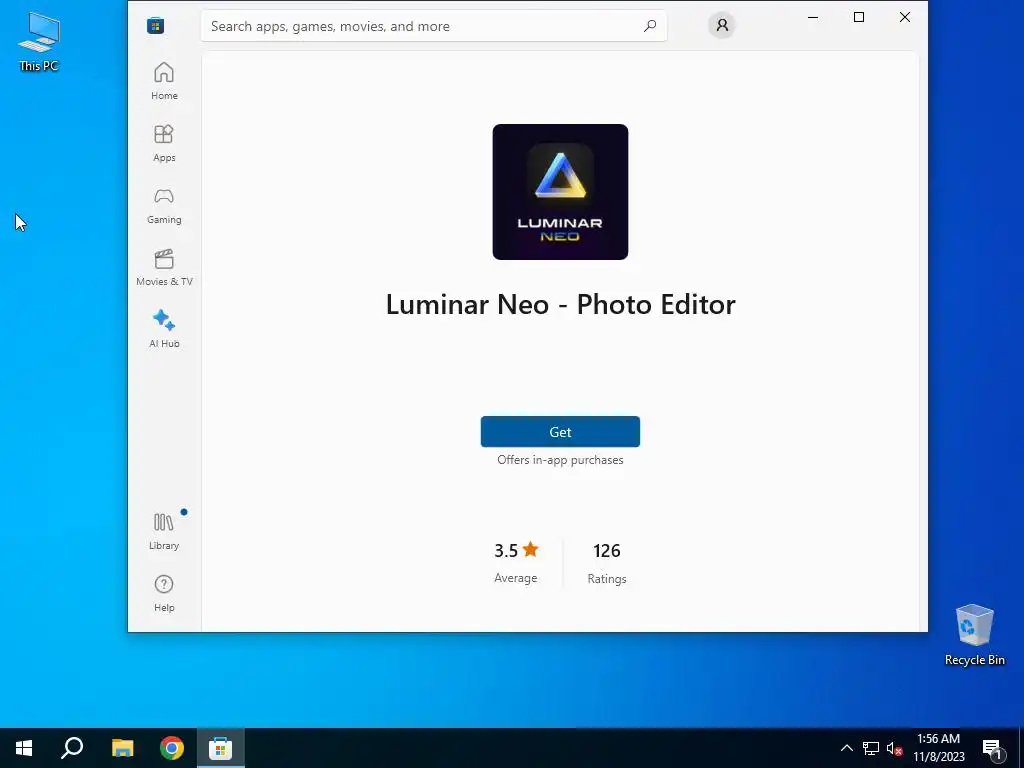This screenshot has width=1024, height=768.
Task: Click the network status tray icon
Action: click(x=871, y=748)
